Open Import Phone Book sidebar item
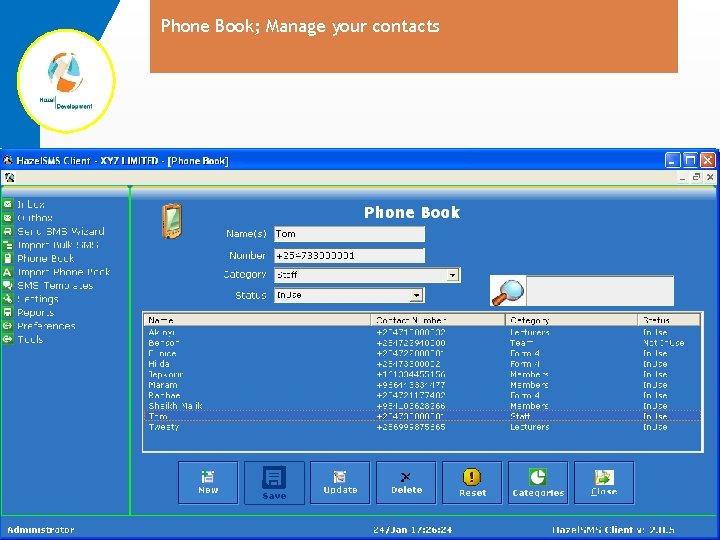Viewport: 720px width, 540px height. click(x=63, y=272)
